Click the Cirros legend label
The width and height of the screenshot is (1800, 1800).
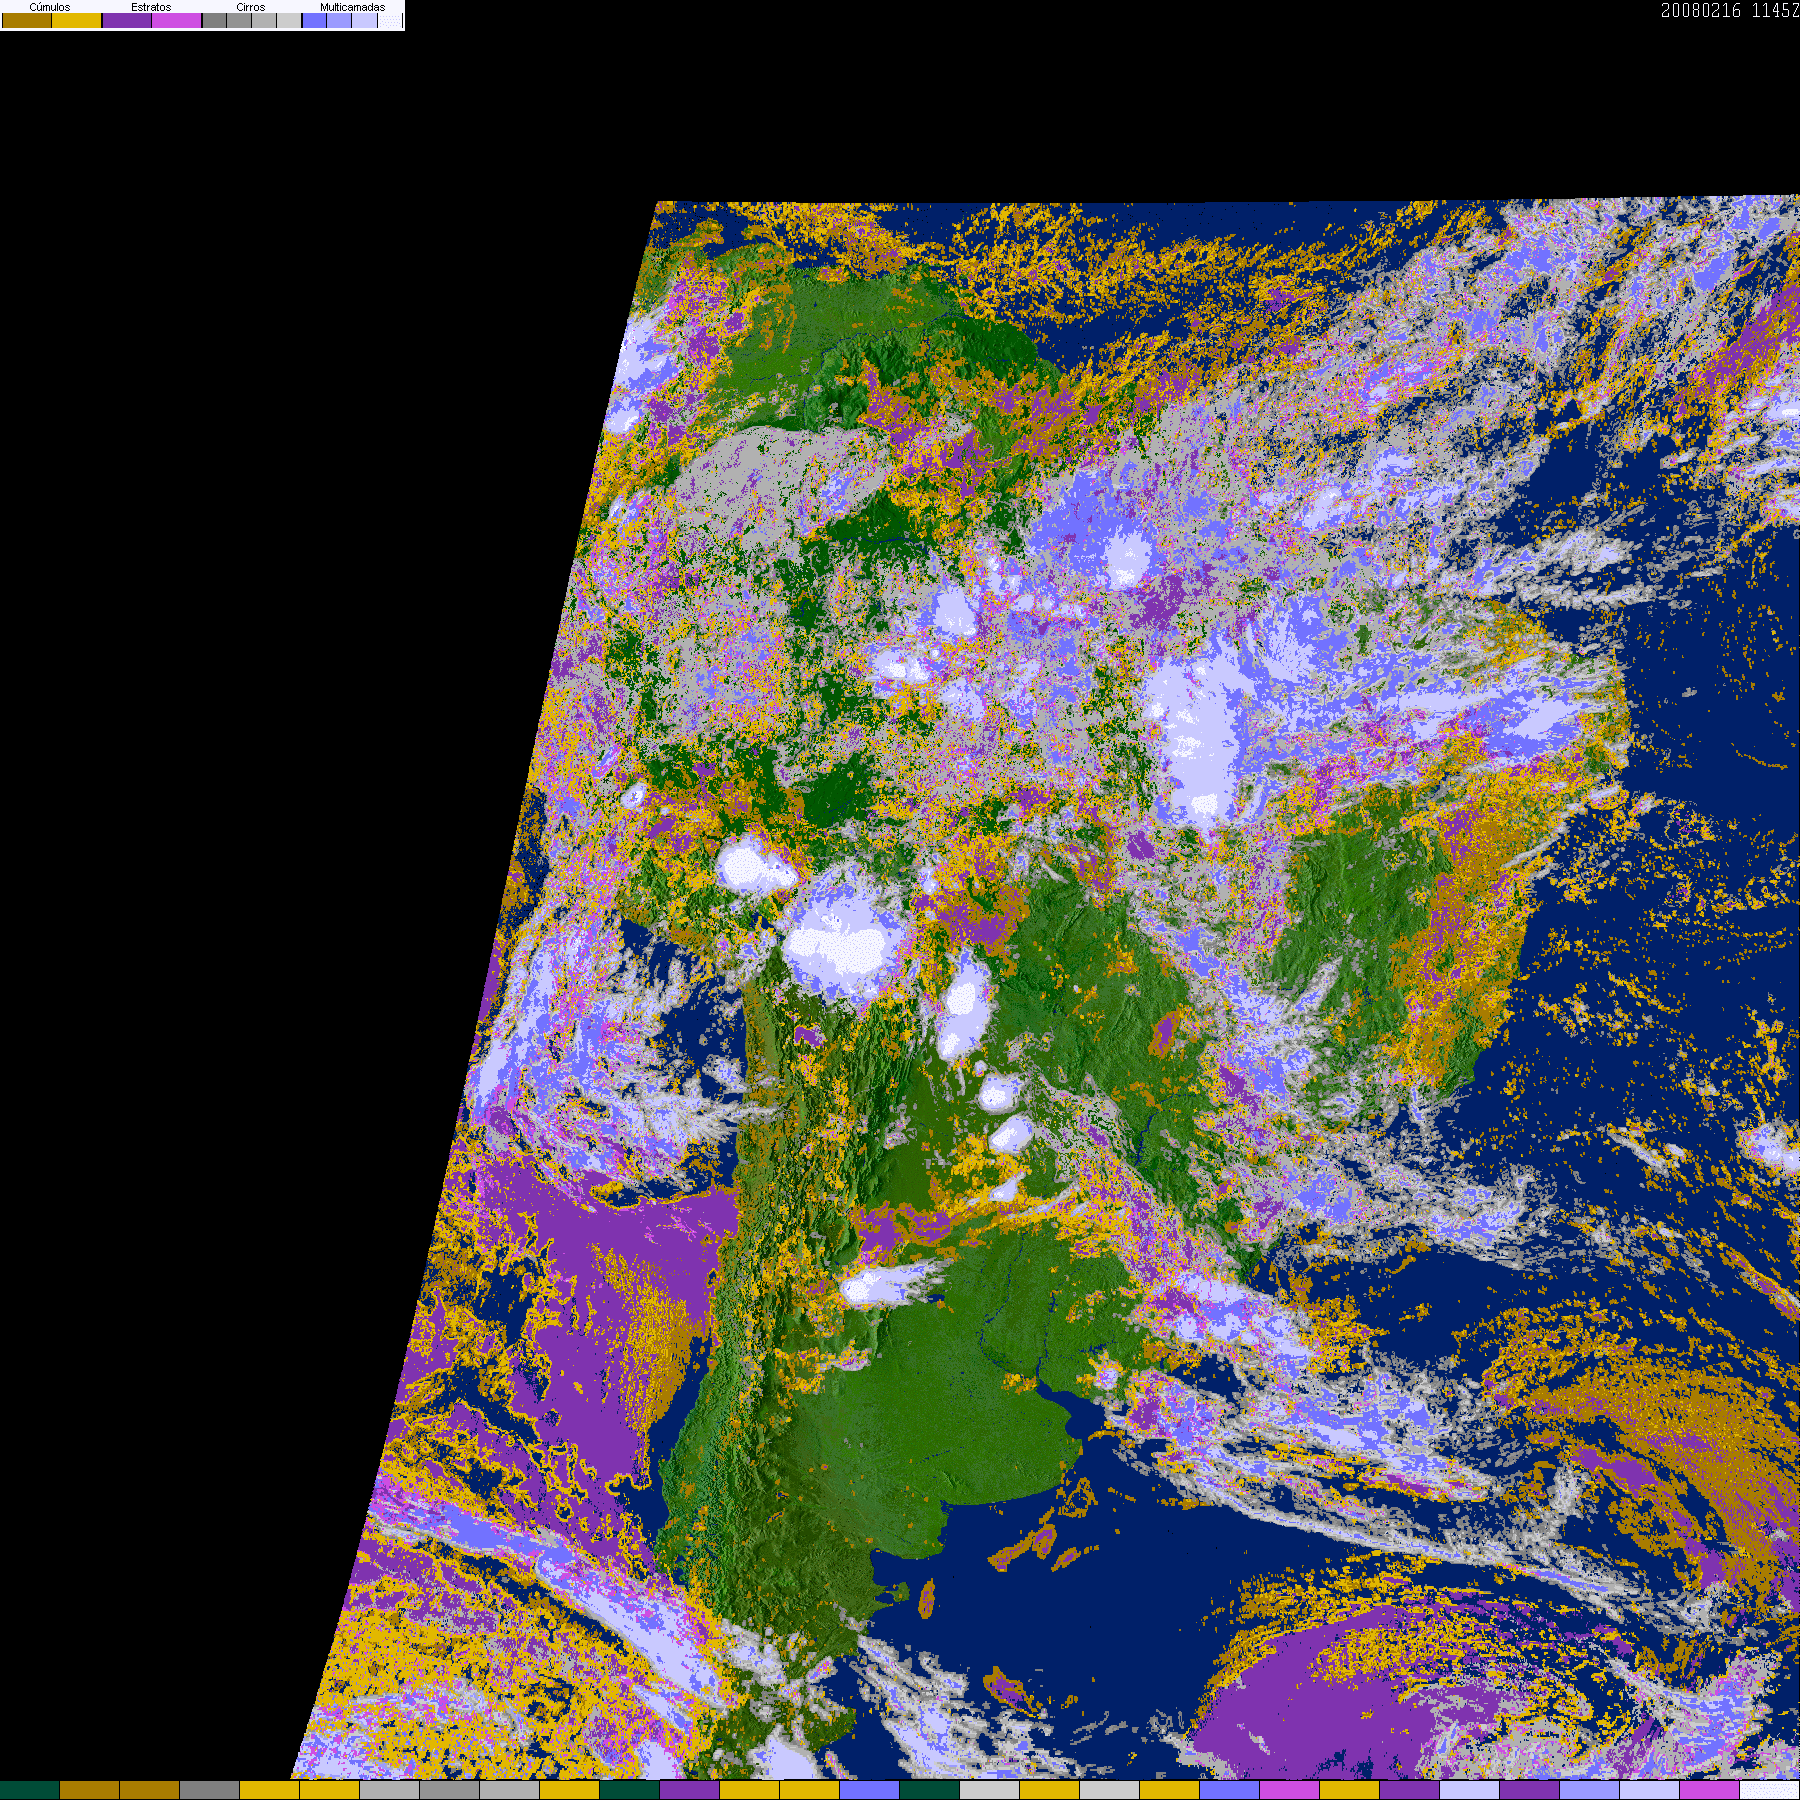(x=251, y=7)
